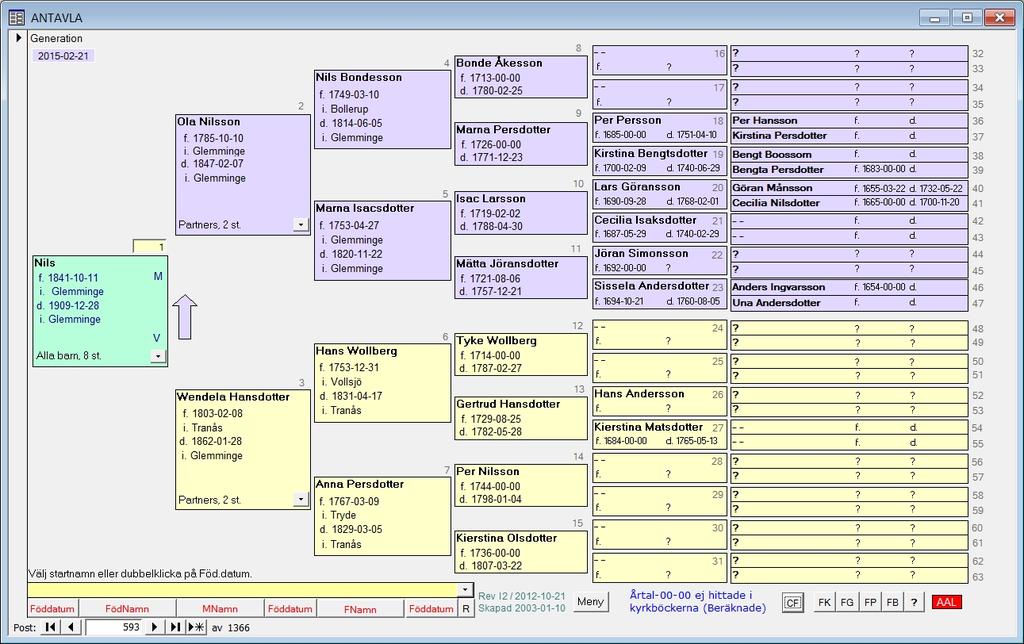Select Marna Isacsdotter's name
The width and height of the screenshot is (1024, 644).
(364, 208)
